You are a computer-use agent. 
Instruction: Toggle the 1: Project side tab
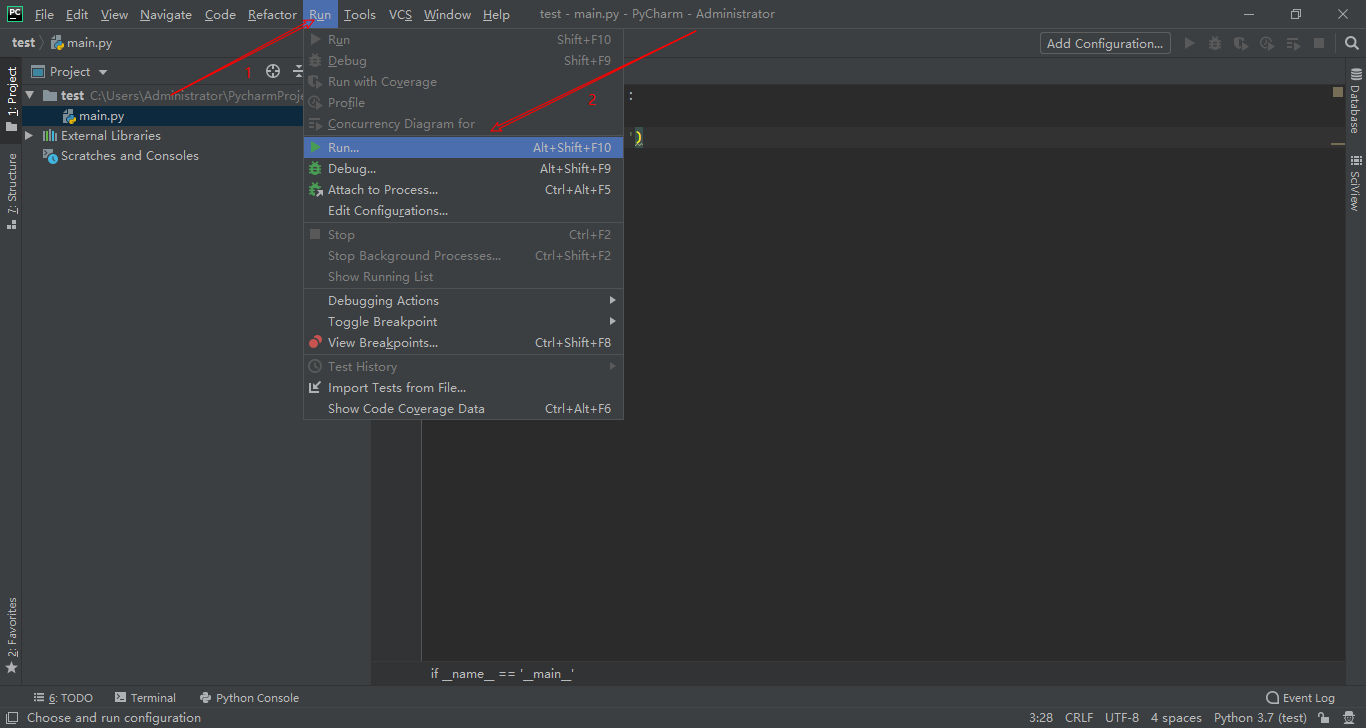(12, 99)
